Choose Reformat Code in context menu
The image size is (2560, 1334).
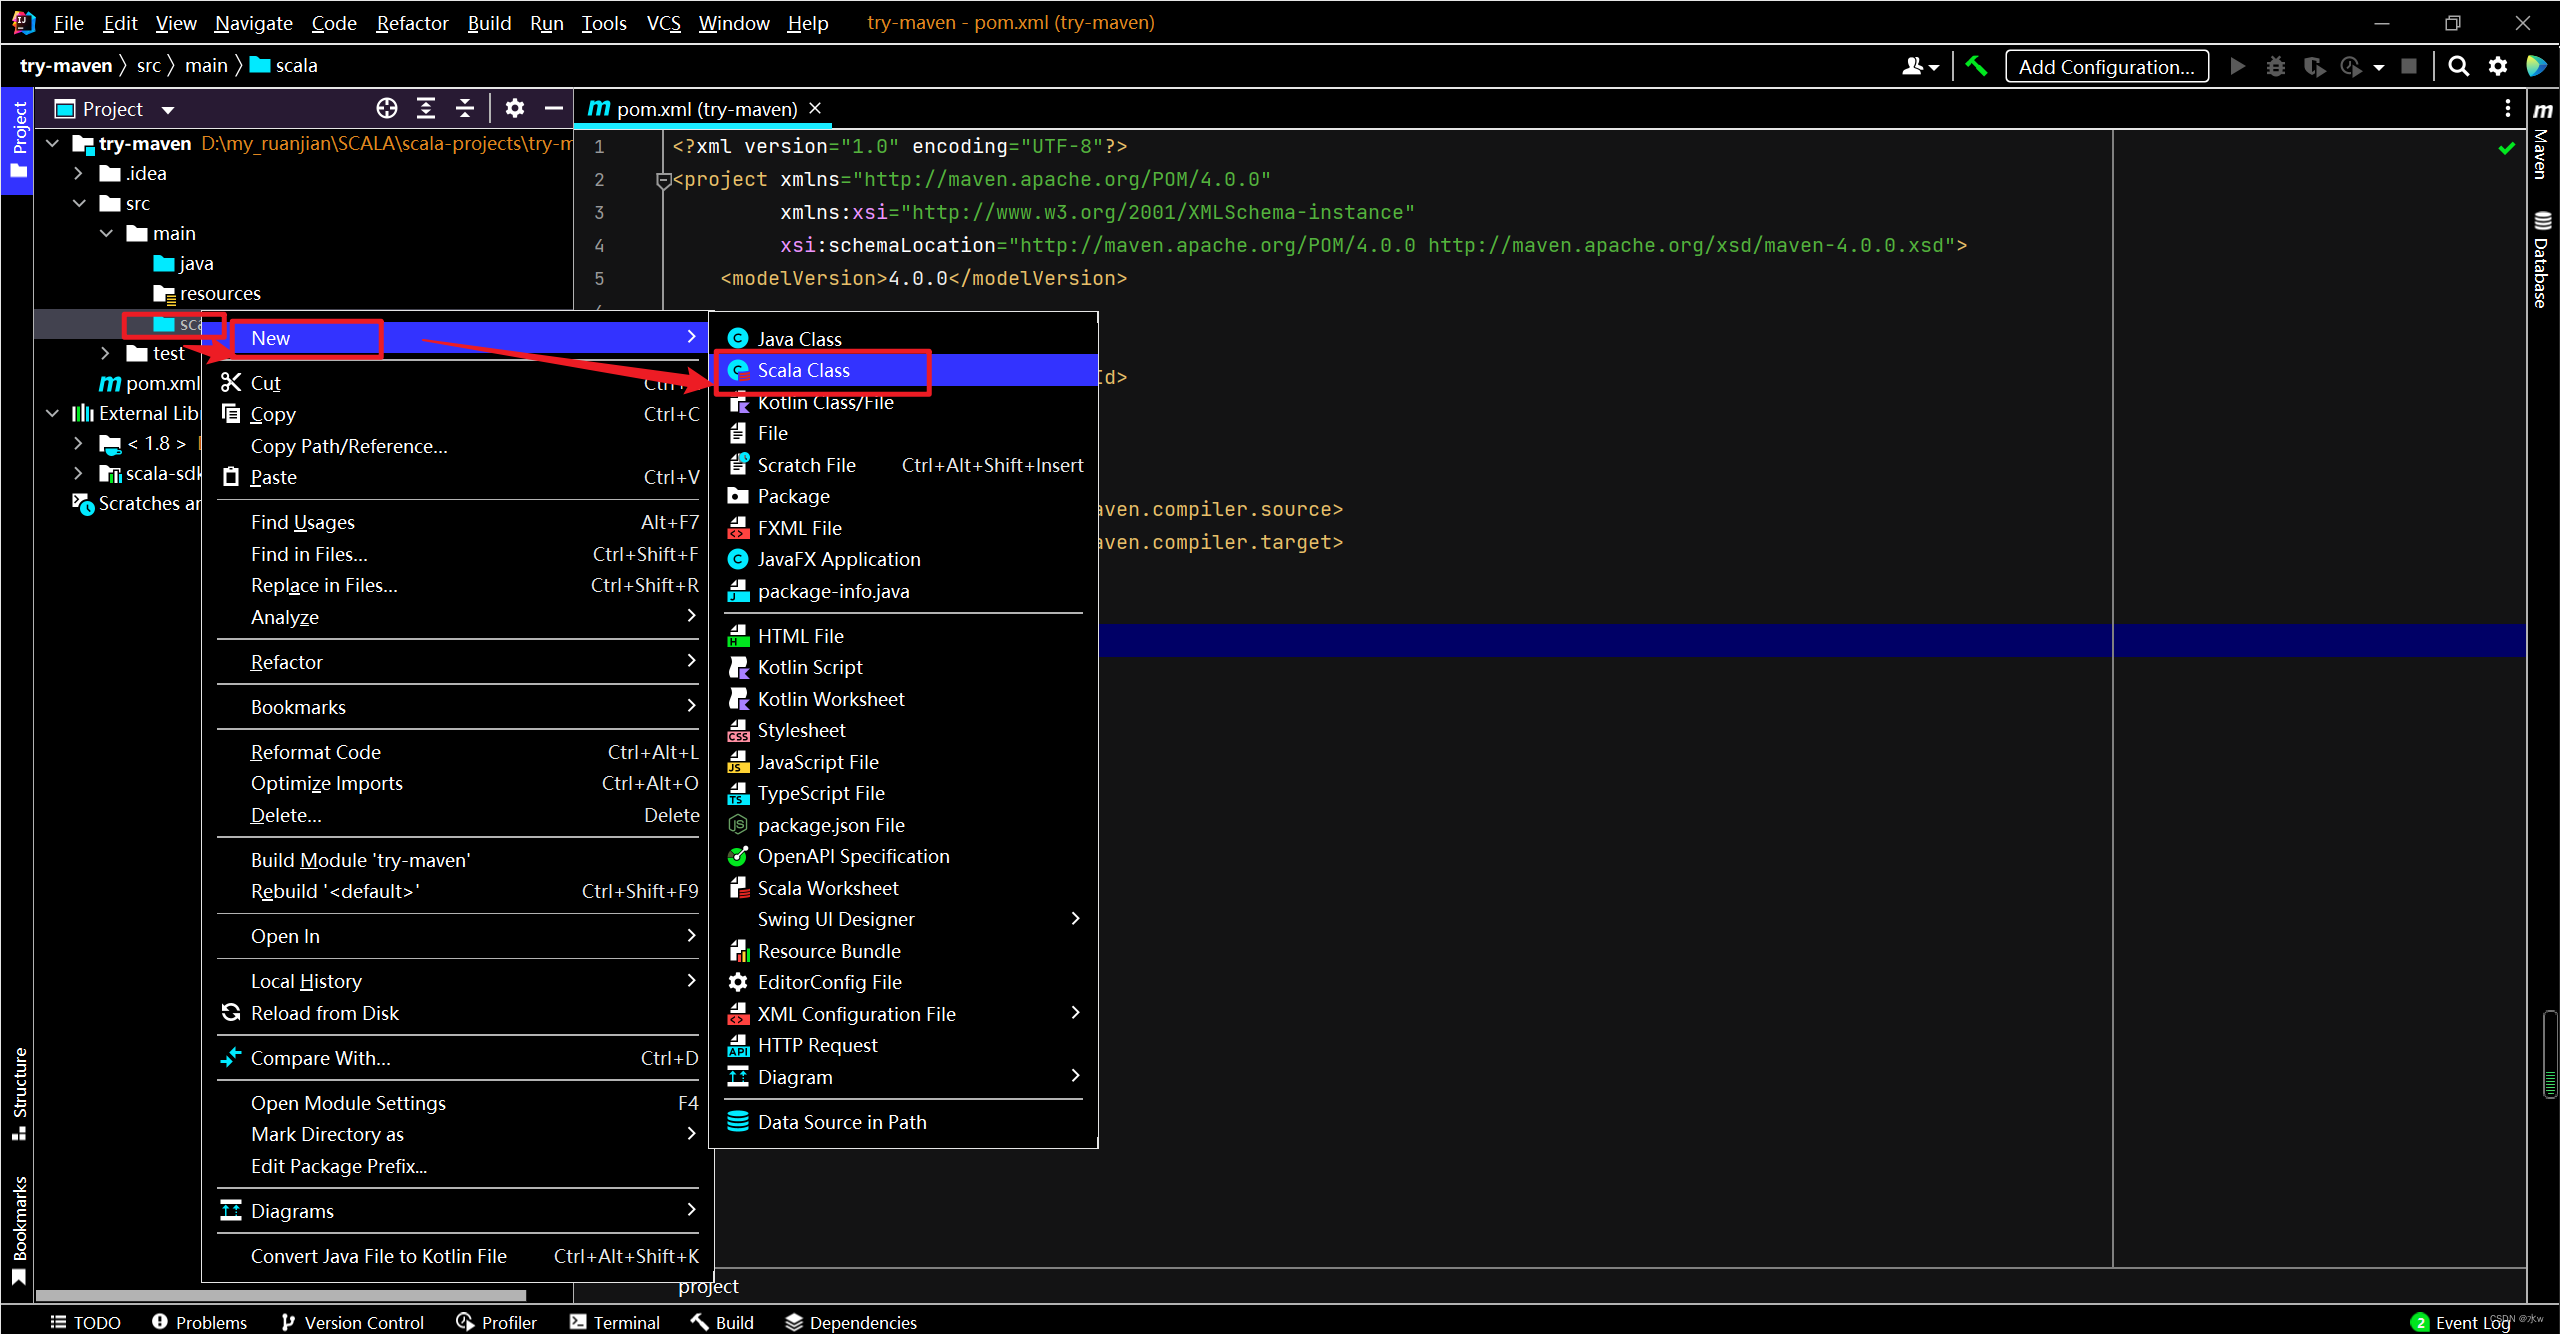(x=315, y=752)
